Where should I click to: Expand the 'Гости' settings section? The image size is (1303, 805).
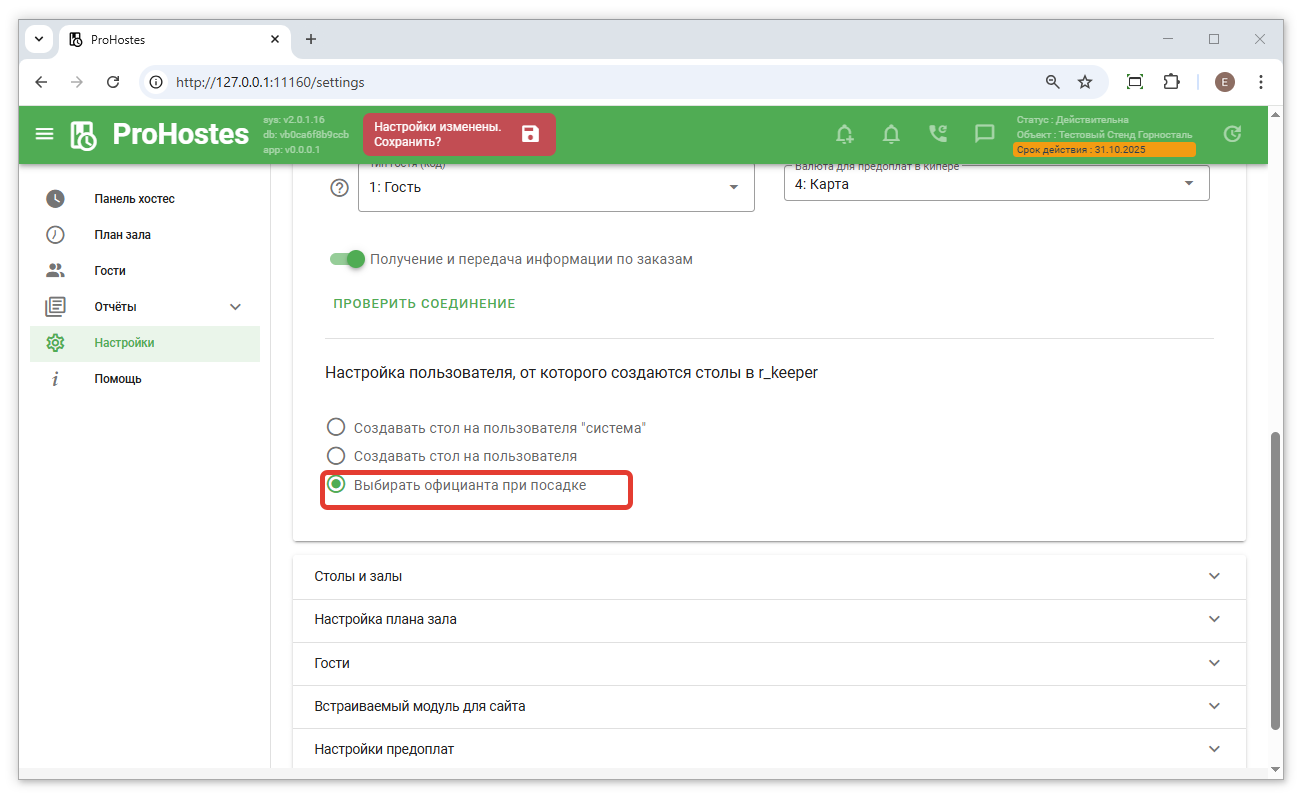point(768,663)
